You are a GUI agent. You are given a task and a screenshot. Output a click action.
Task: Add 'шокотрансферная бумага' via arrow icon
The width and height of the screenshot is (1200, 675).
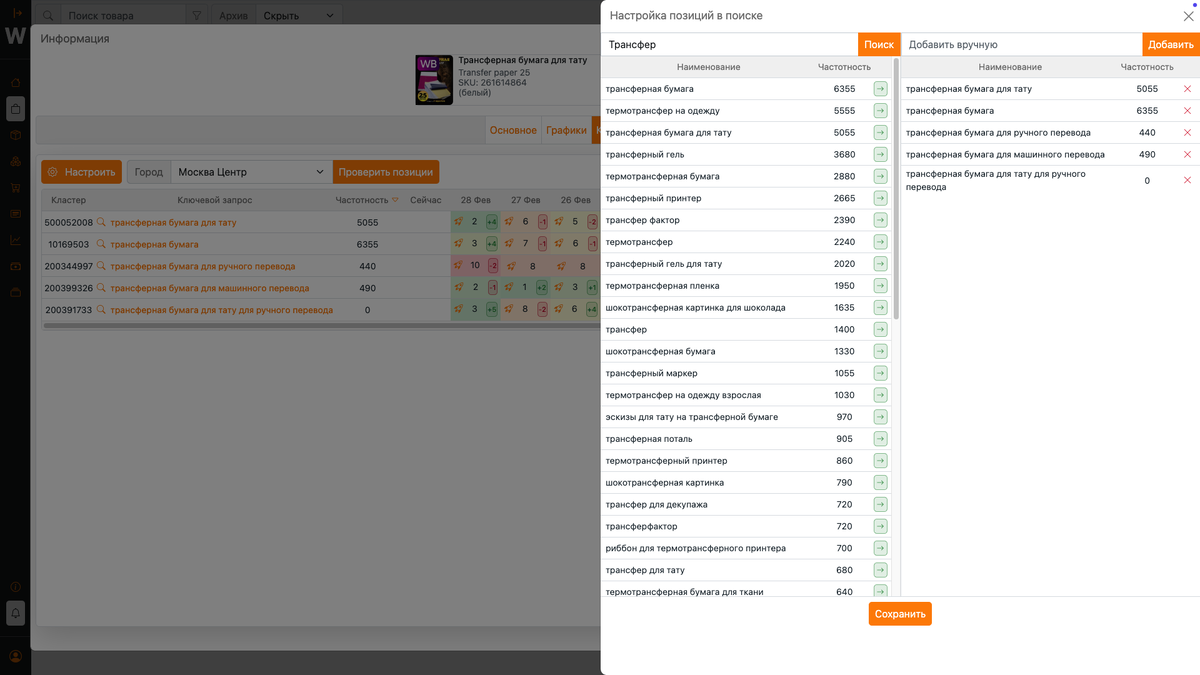(880, 351)
